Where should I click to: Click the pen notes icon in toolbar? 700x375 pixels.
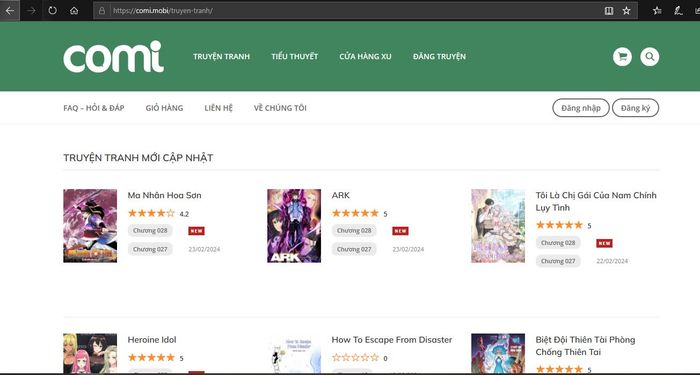pos(679,11)
